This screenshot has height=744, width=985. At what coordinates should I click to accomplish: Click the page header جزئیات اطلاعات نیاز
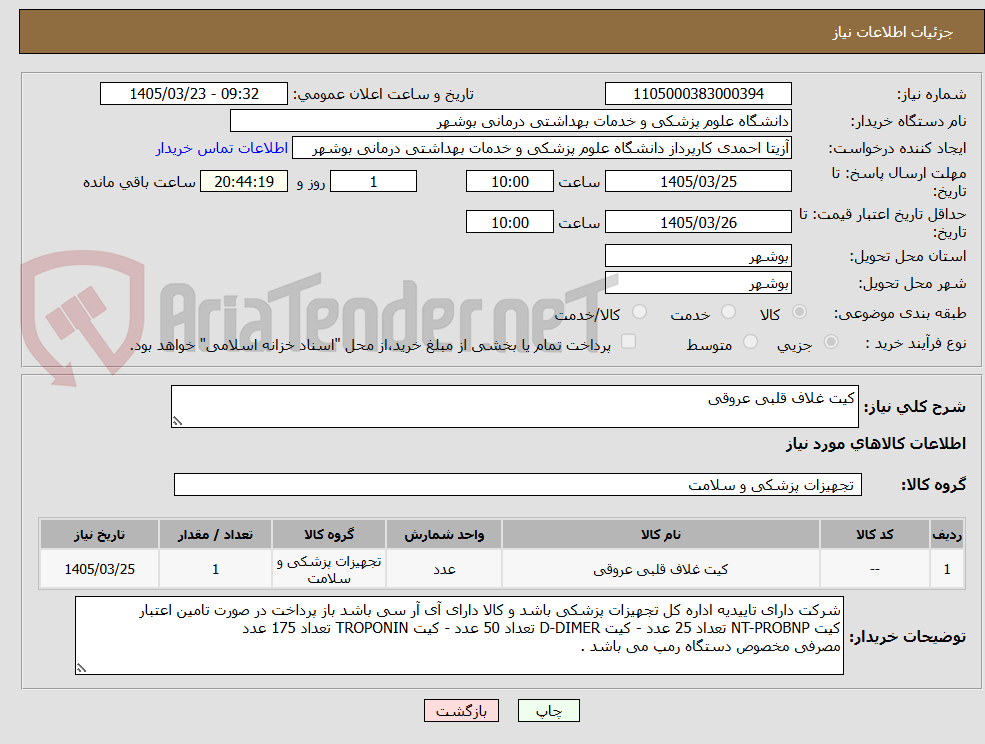pos(892,32)
